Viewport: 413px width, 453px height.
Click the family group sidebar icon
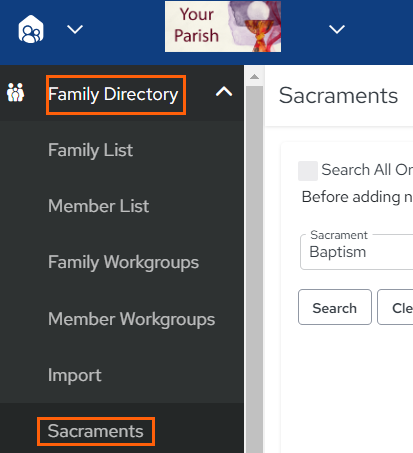[x=15, y=92]
